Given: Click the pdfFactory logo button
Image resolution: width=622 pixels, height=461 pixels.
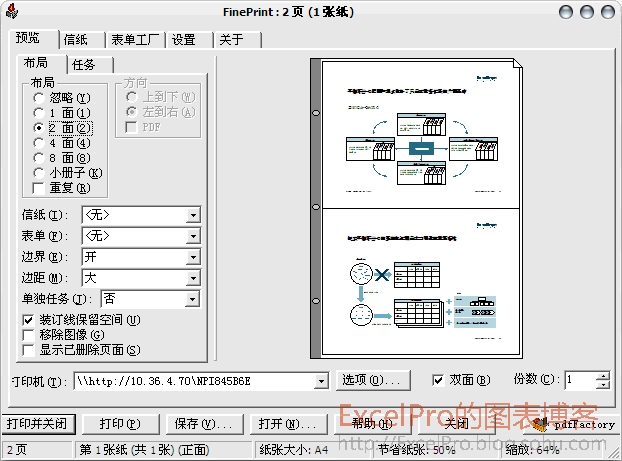Looking at the screenshot, I should point(573,424).
